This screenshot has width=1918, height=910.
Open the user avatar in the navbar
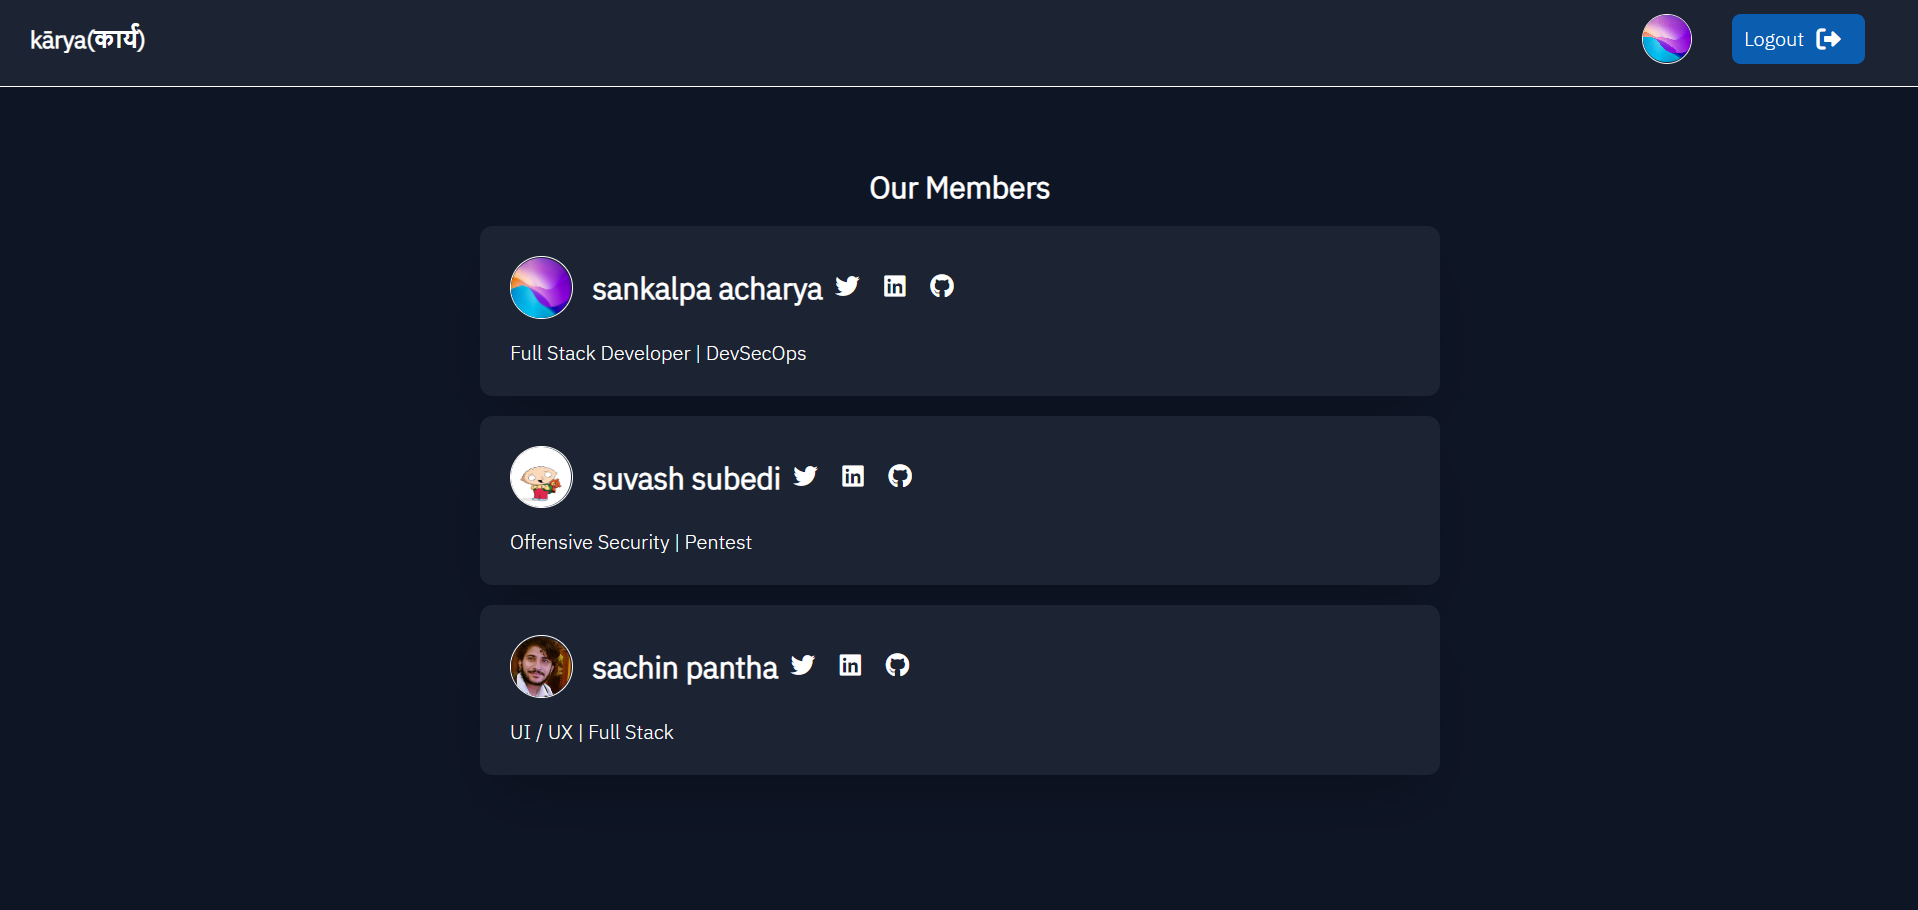pyautogui.click(x=1666, y=39)
